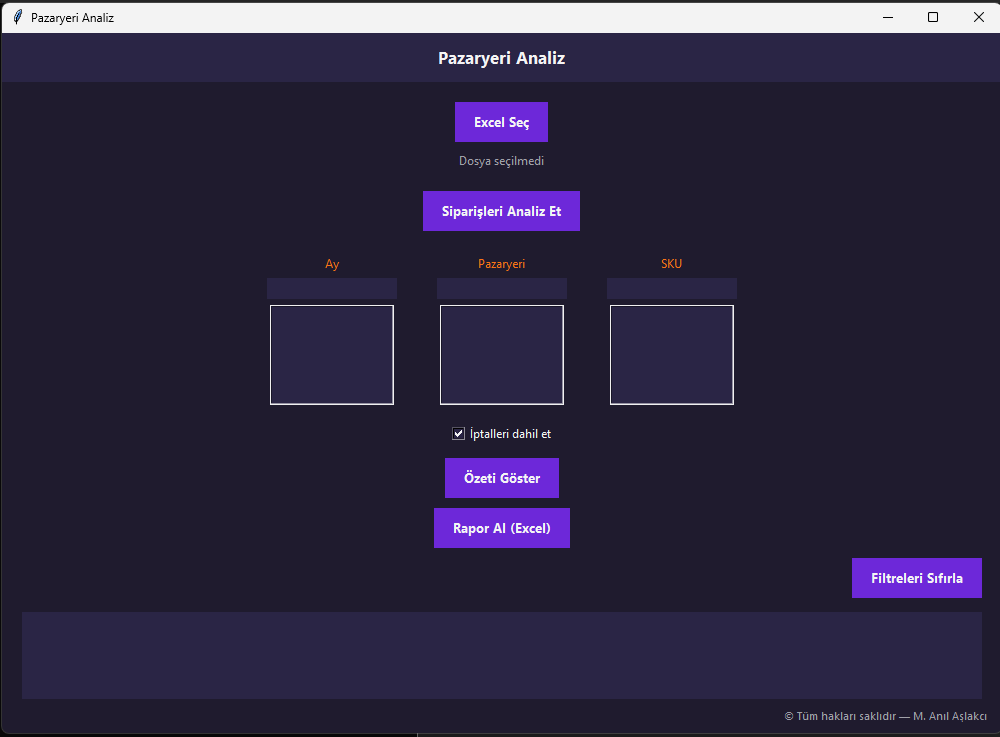Select the Pazaryeri listbox
Image resolution: width=1000 pixels, height=737 pixels.
pyautogui.click(x=502, y=354)
